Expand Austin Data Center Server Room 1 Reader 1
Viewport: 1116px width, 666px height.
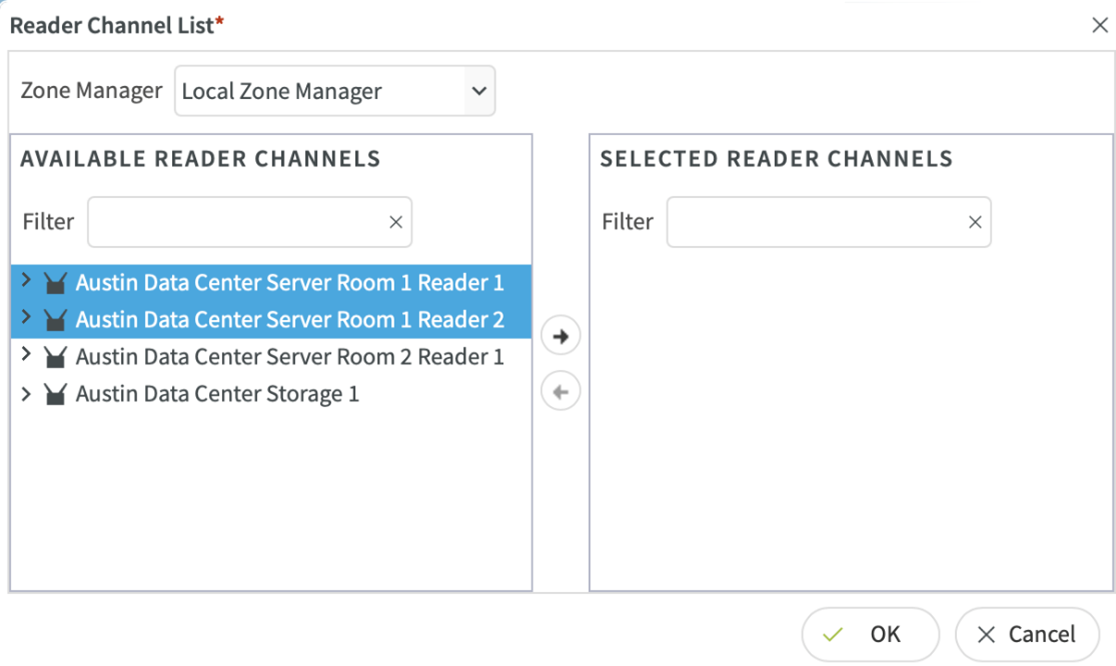click(27, 282)
